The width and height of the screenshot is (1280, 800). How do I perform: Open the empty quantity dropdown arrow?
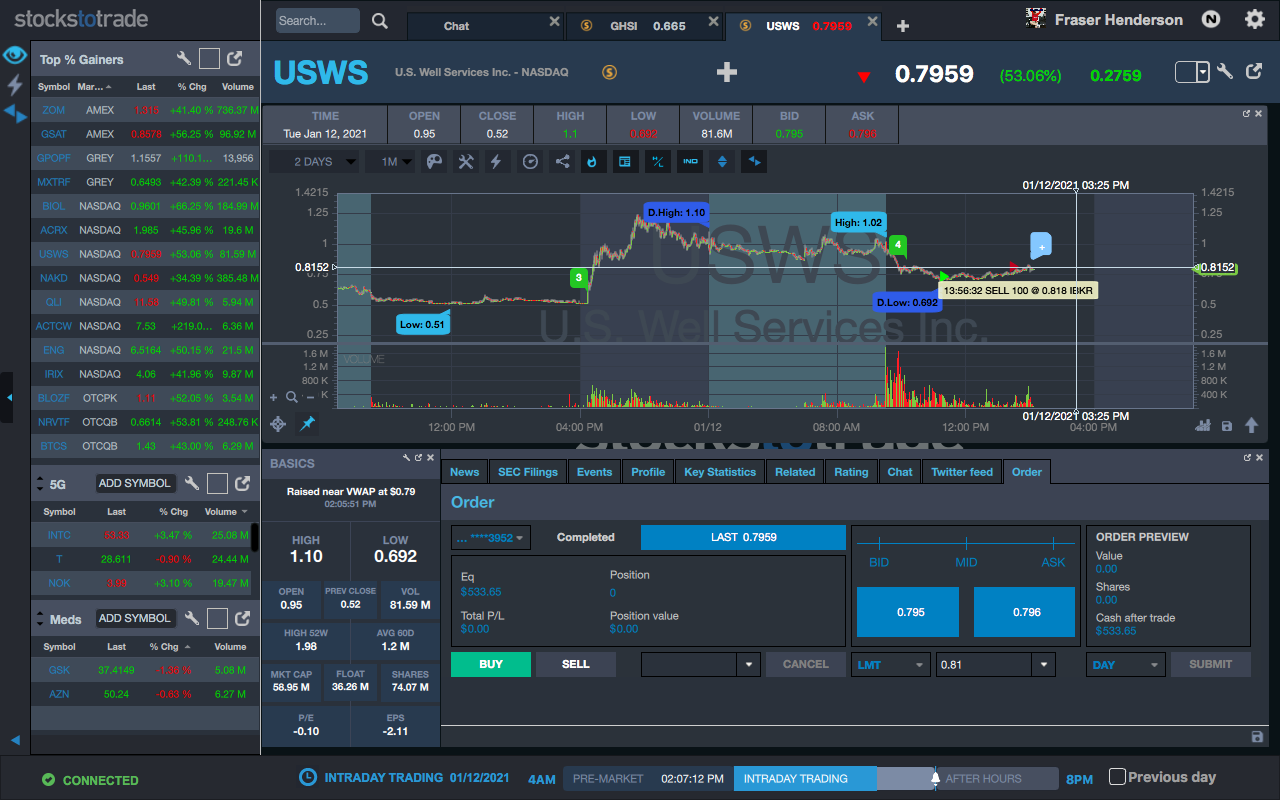click(749, 664)
